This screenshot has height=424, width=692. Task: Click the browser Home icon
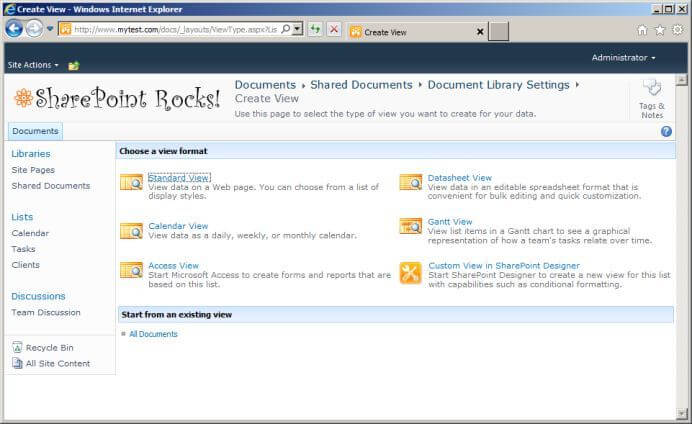point(642,30)
